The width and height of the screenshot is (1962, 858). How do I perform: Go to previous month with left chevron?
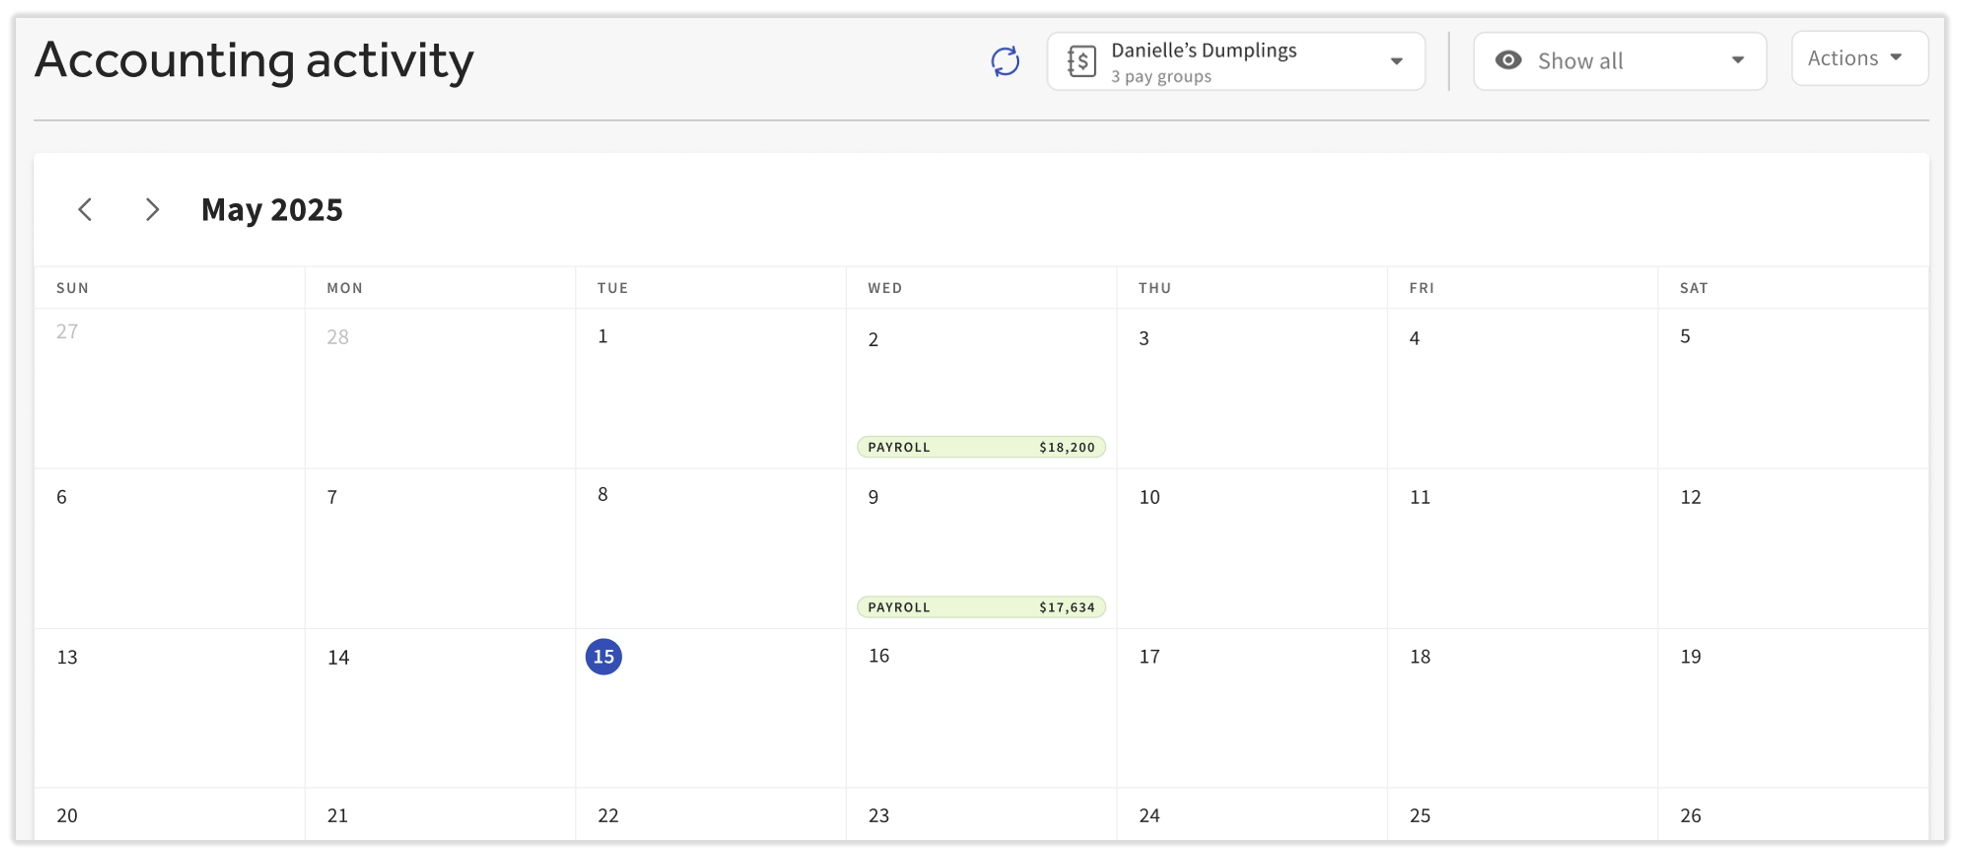[x=86, y=209]
